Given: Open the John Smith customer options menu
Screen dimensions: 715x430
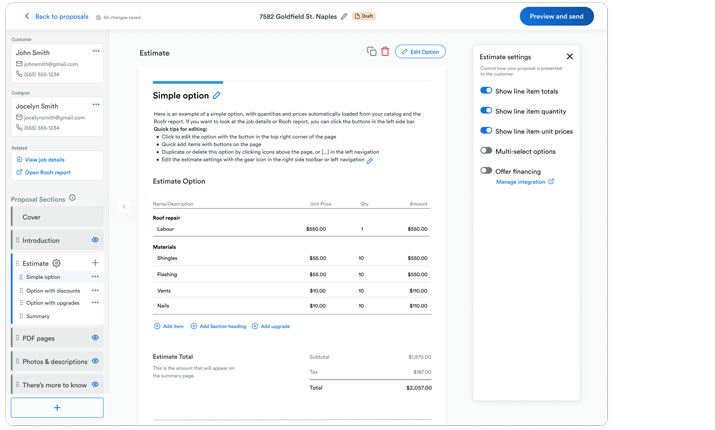Looking at the screenshot, I should pyautogui.click(x=96, y=51).
